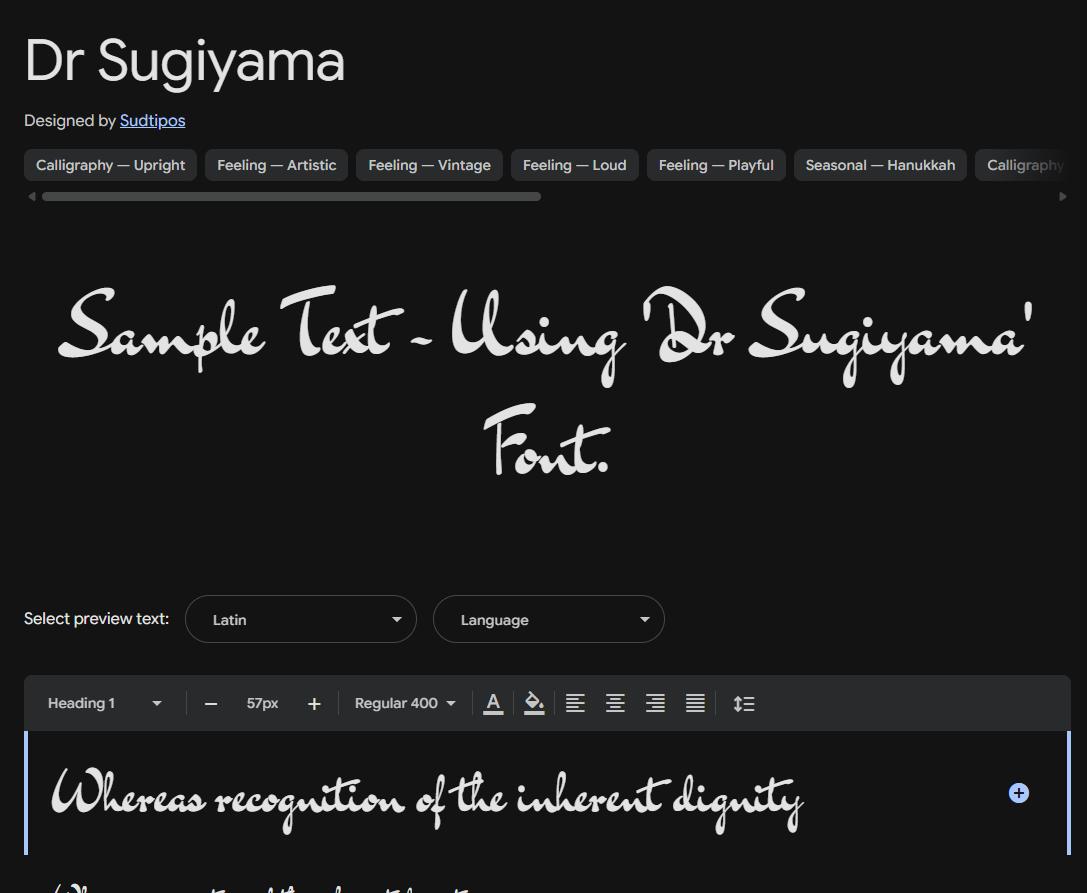Select the partially visible Calligraphy tag
Screen dimensions: 1087x893
pos(1023,165)
